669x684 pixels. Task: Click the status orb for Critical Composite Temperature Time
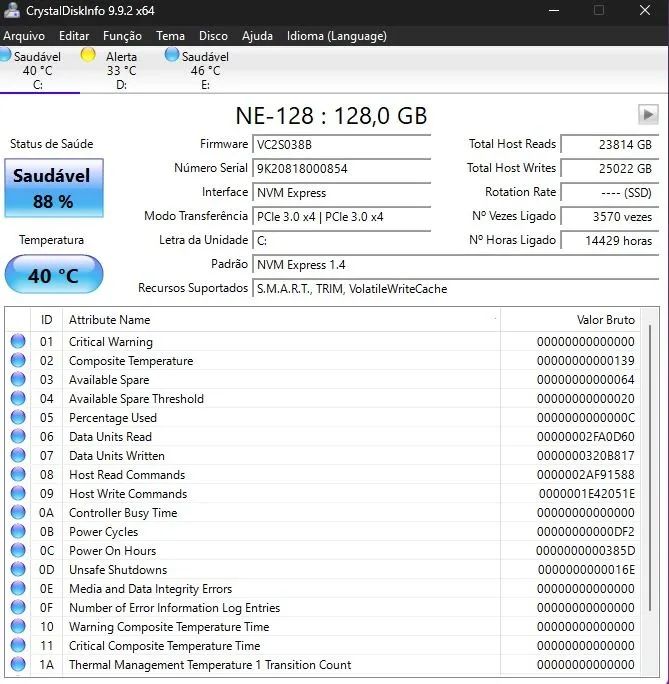pyautogui.click(x=18, y=645)
